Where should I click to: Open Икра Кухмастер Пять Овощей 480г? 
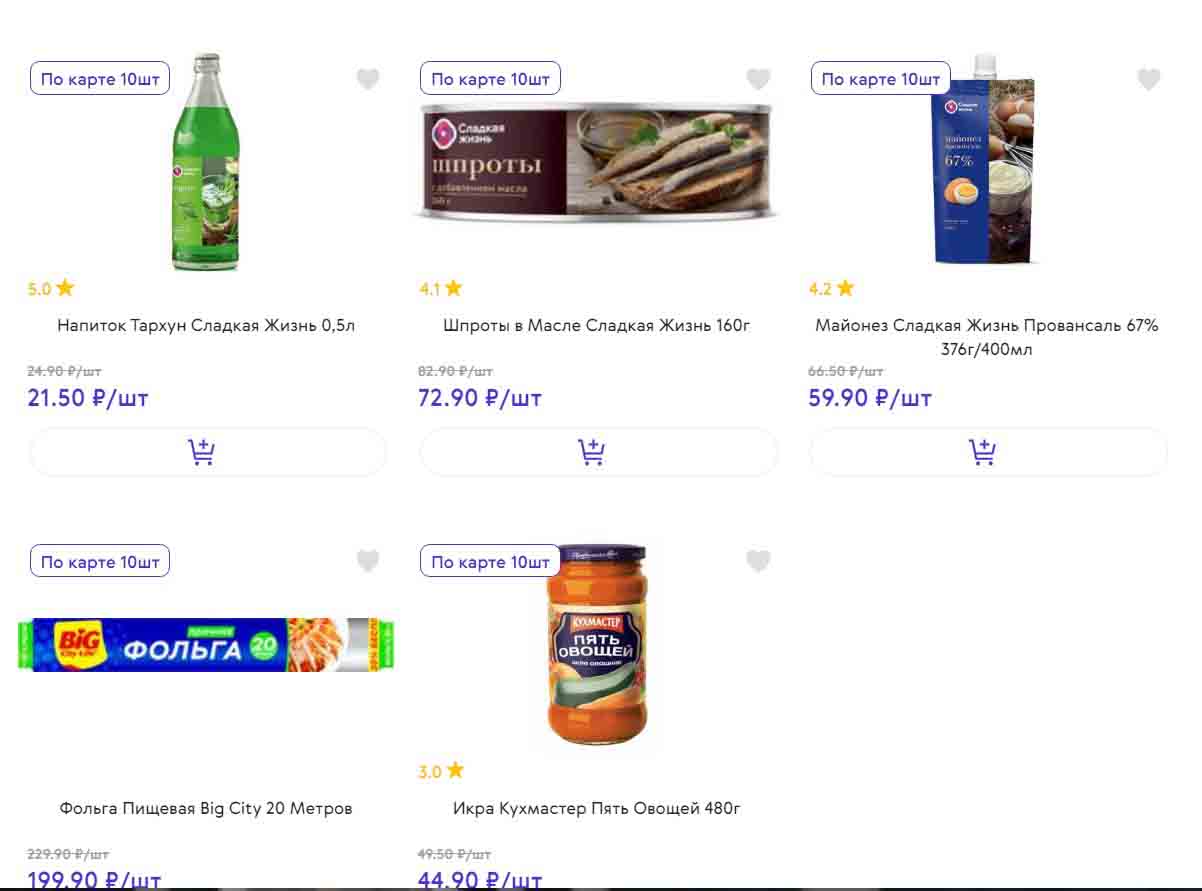coord(597,808)
